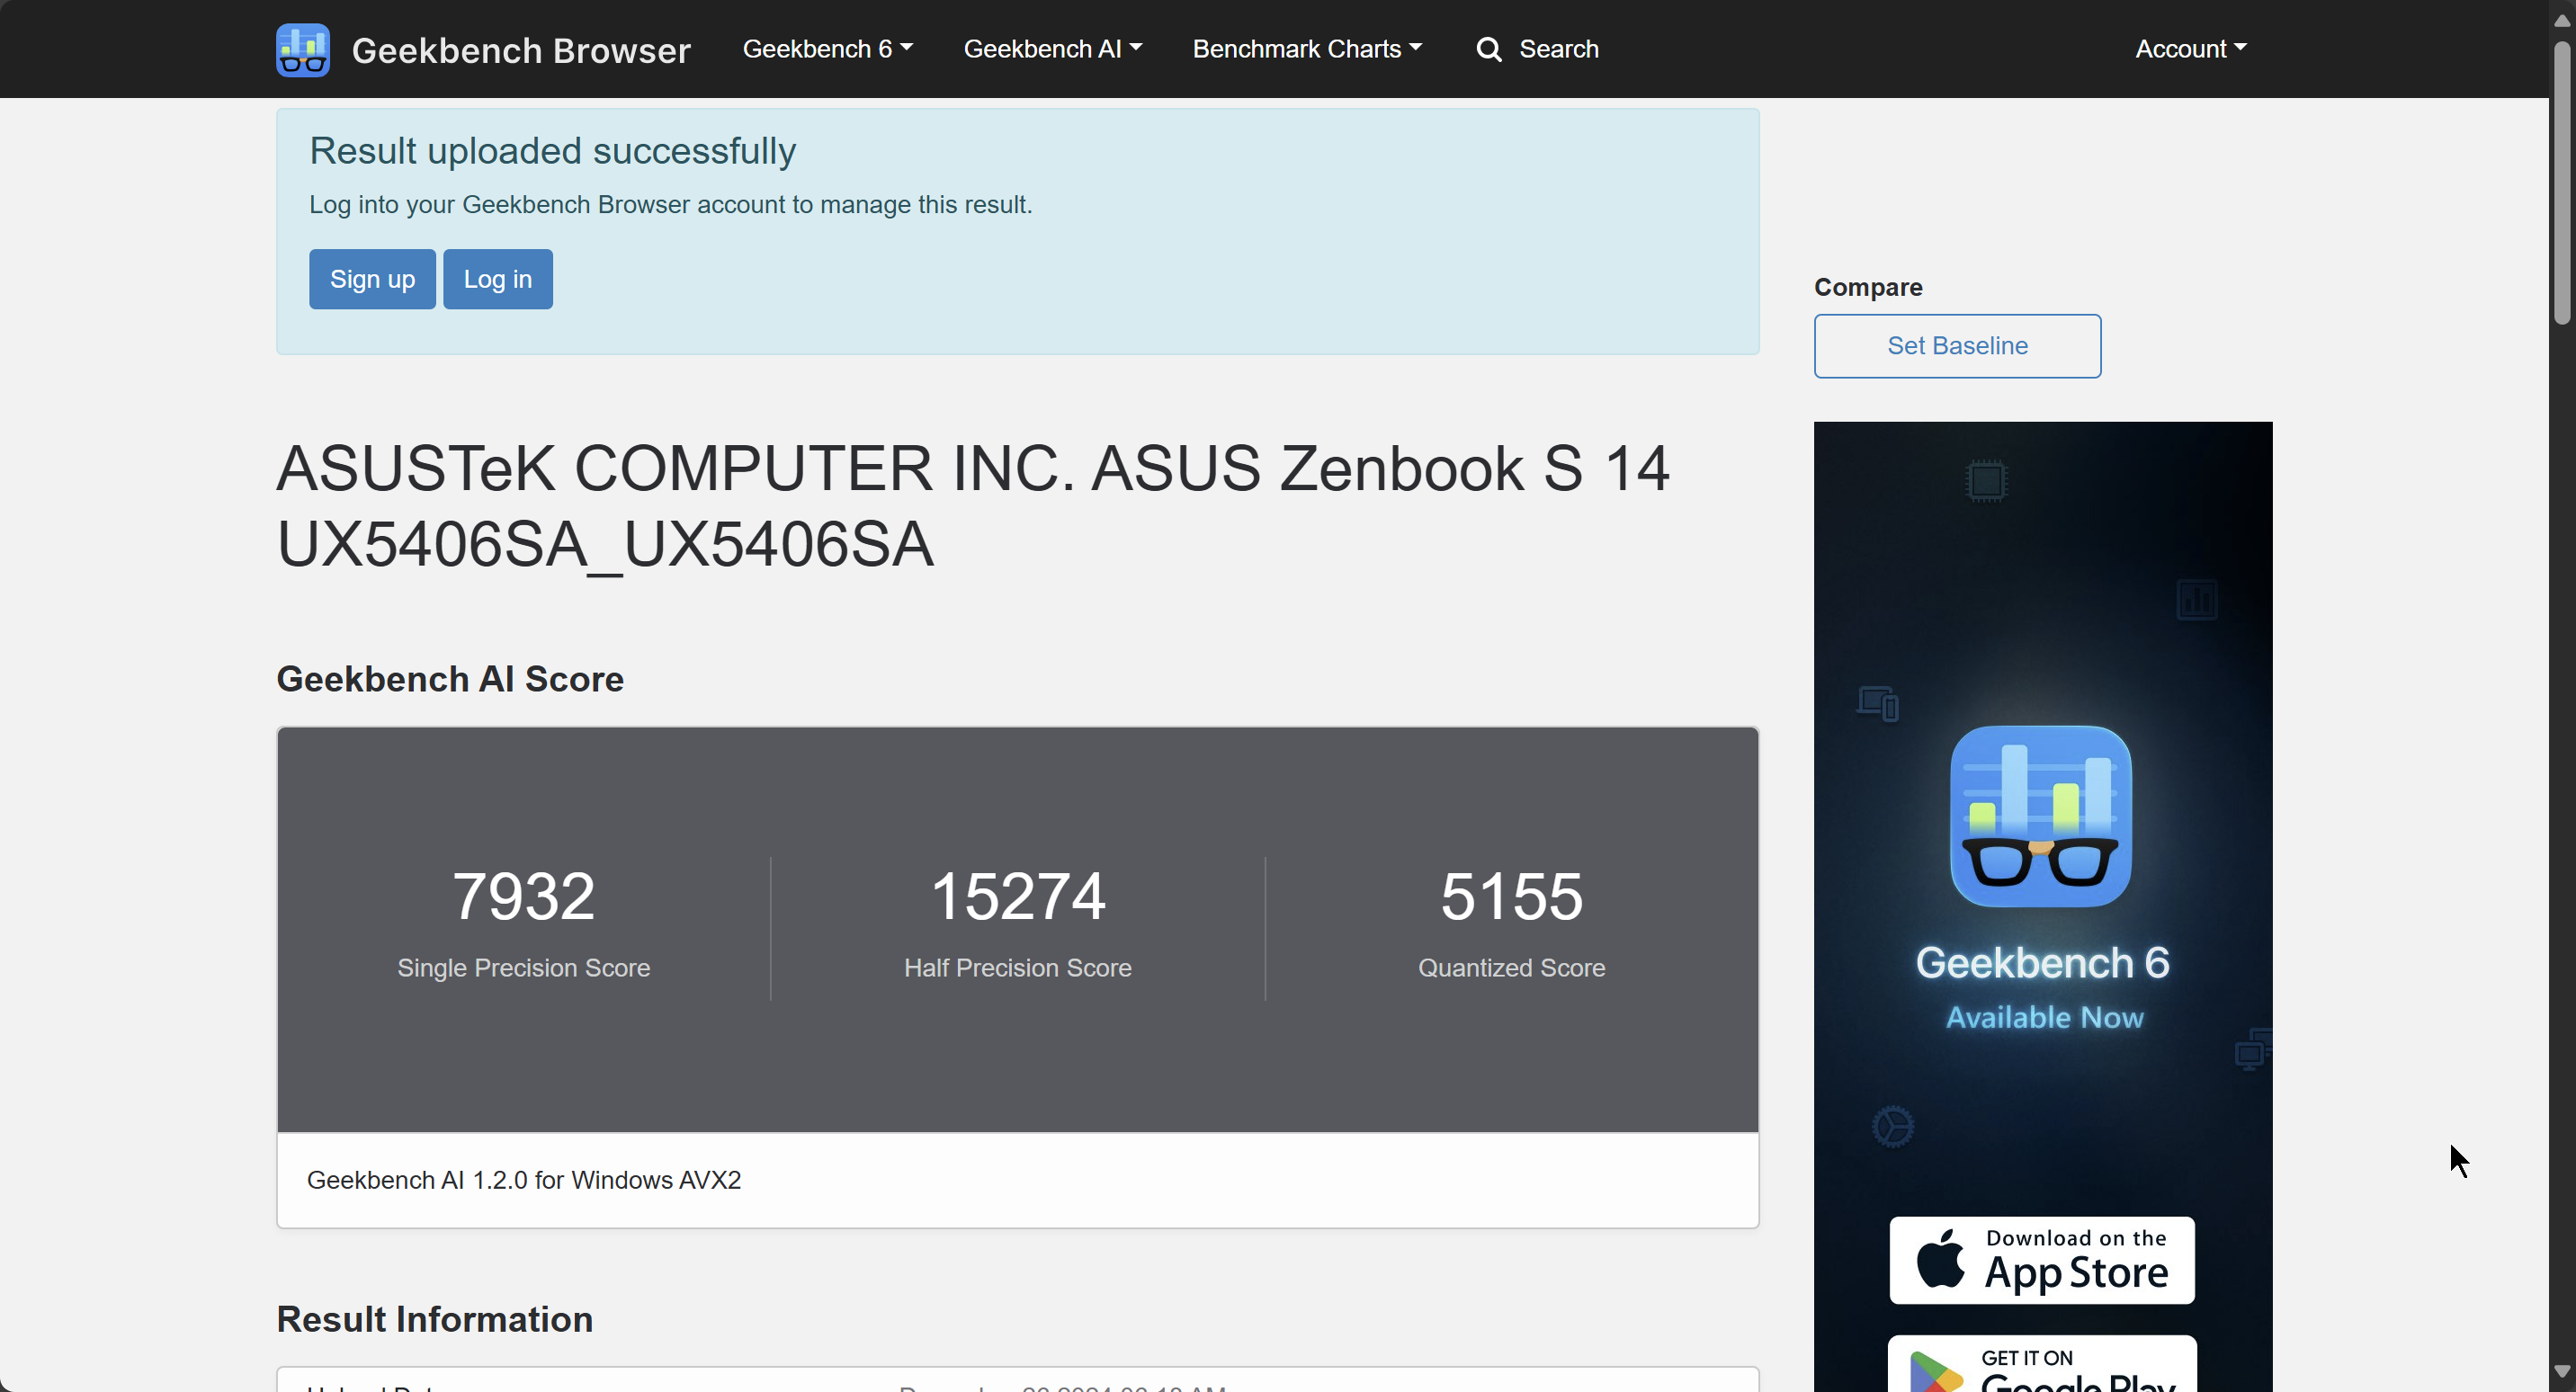
Task: Click the Geekbench Browser logo icon
Action: click(303, 49)
